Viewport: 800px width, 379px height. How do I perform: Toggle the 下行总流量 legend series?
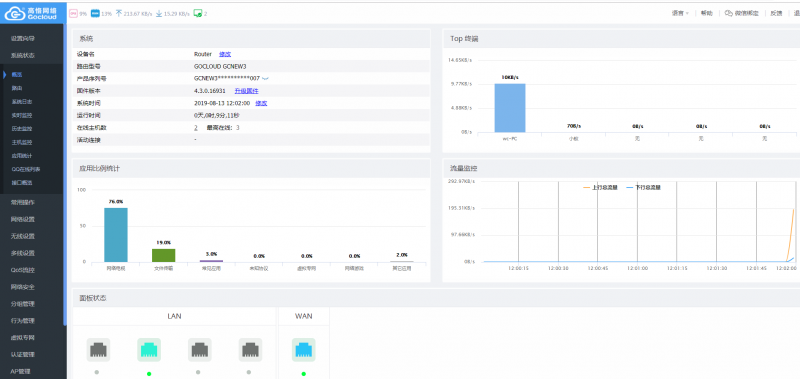(x=643, y=188)
